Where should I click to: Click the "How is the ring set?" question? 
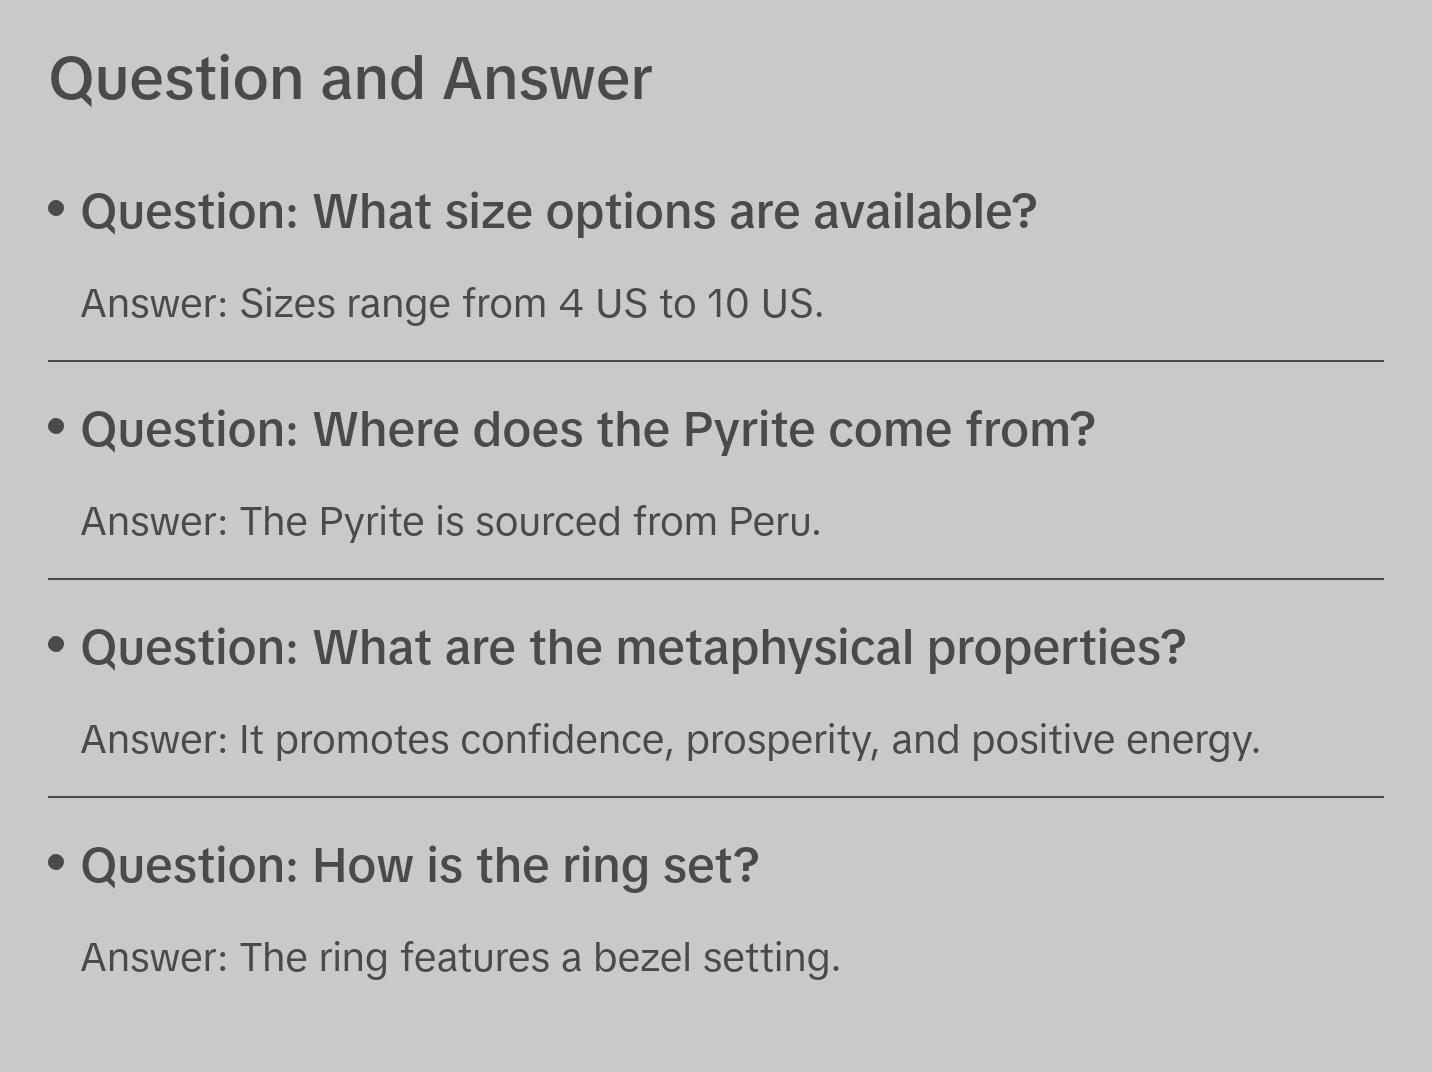pyautogui.click(x=420, y=866)
